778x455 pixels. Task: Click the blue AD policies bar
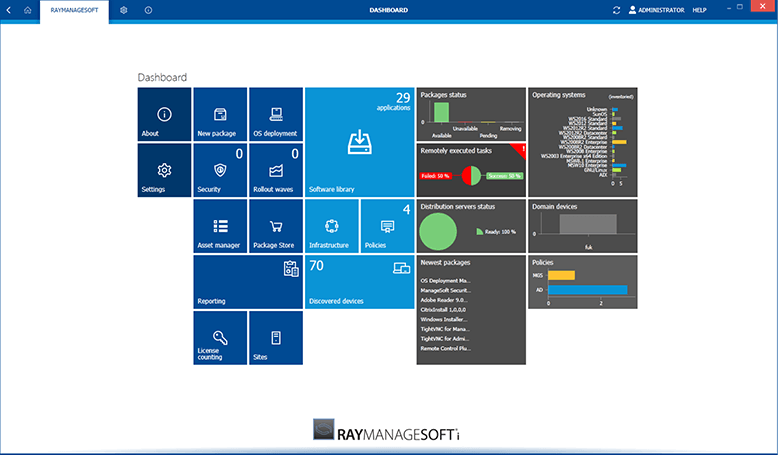[x=587, y=290]
